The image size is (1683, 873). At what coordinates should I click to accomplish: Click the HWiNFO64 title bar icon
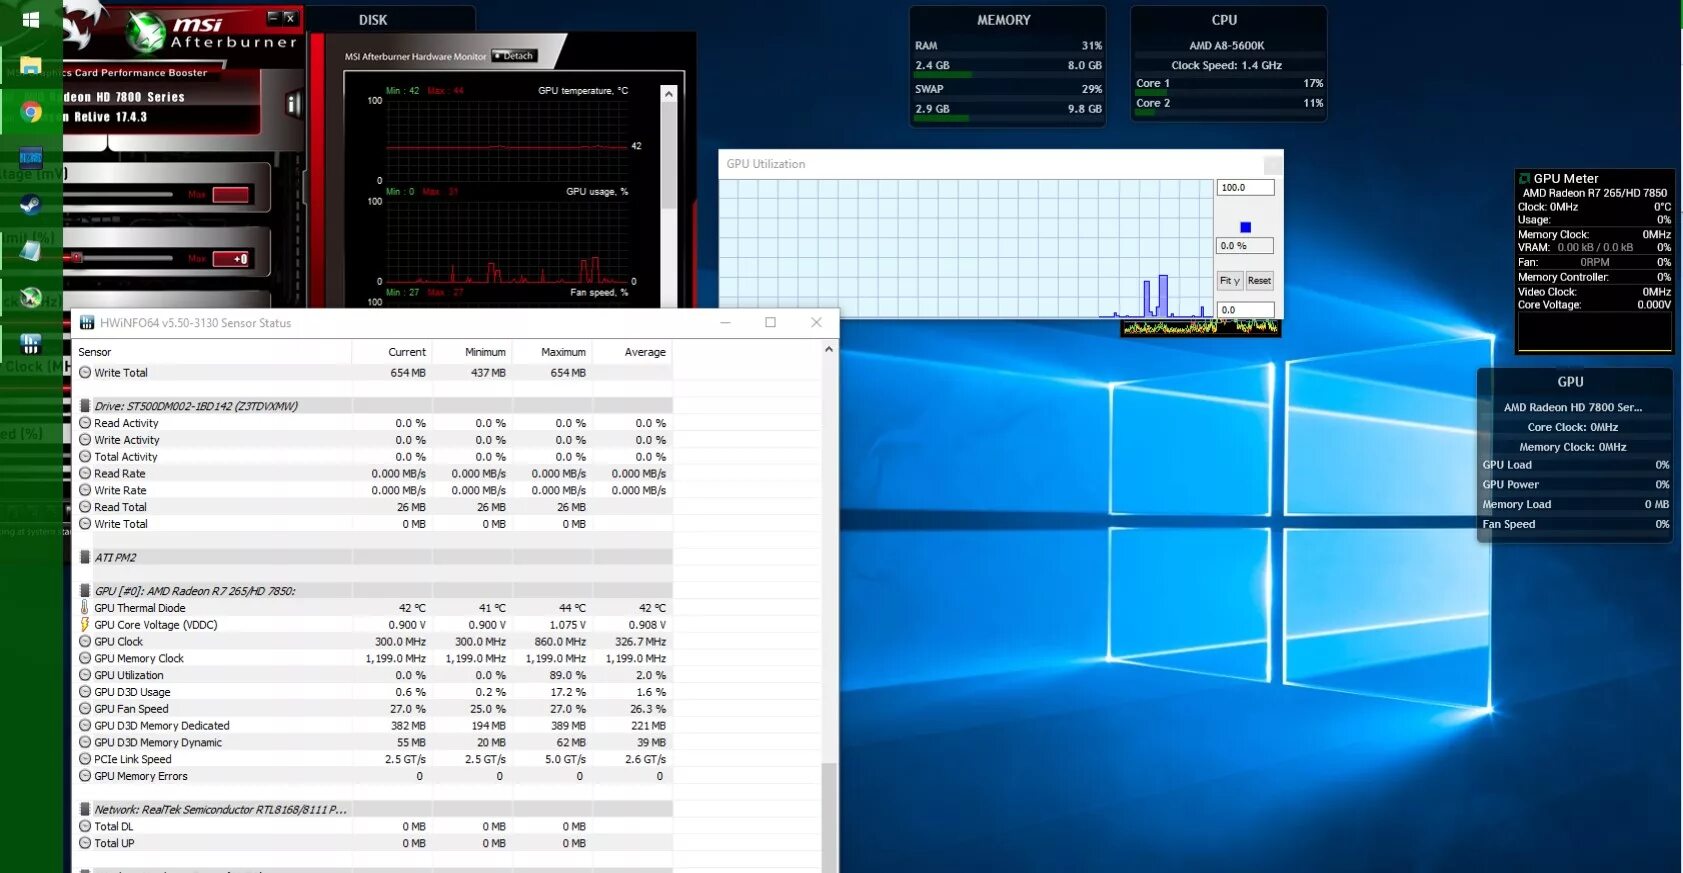click(87, 323)
